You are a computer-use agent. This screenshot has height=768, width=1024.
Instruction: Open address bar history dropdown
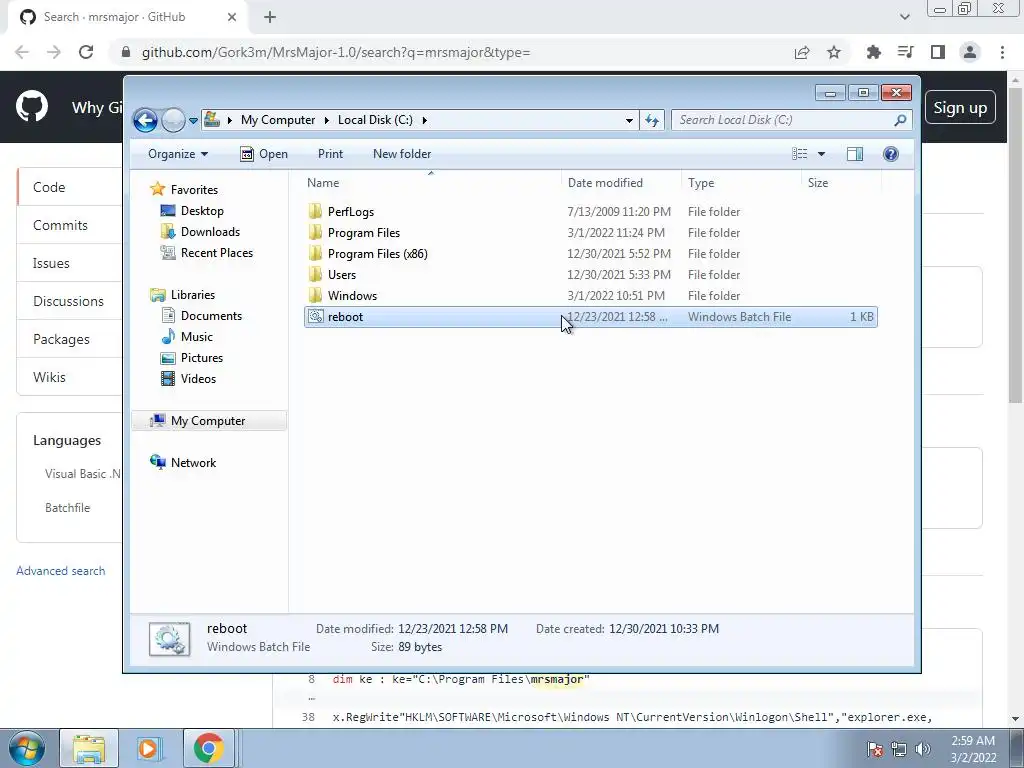pos(629,120)
